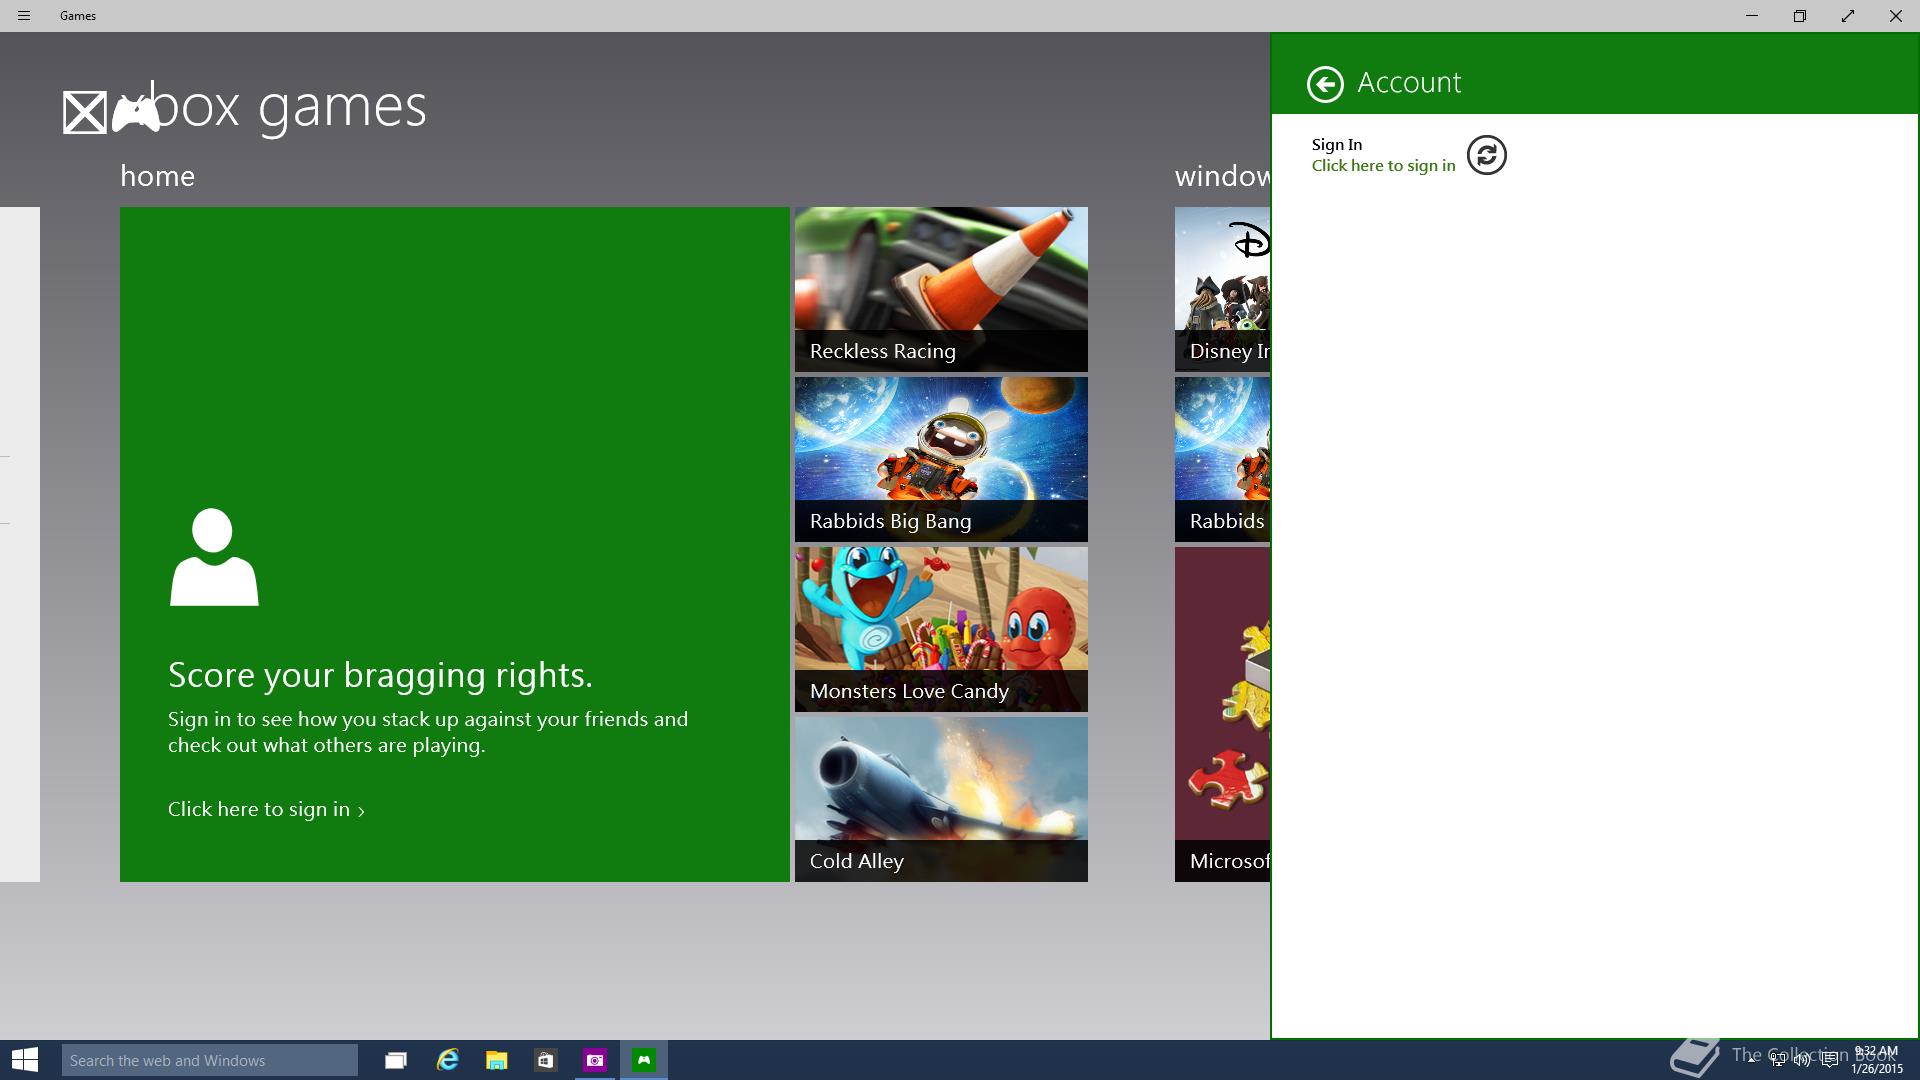Click 'Click here to sign in' on home tile
Viewport: 1920px width, 1080px height.
pyautogui.click(x=266, y=809)
